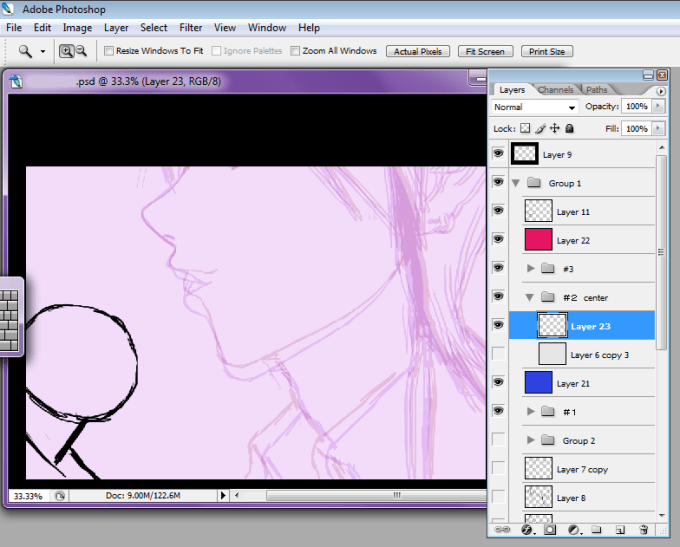The image size is (680, 547).
Task: Create a new group folder icon
Action: tap(597, 529)
